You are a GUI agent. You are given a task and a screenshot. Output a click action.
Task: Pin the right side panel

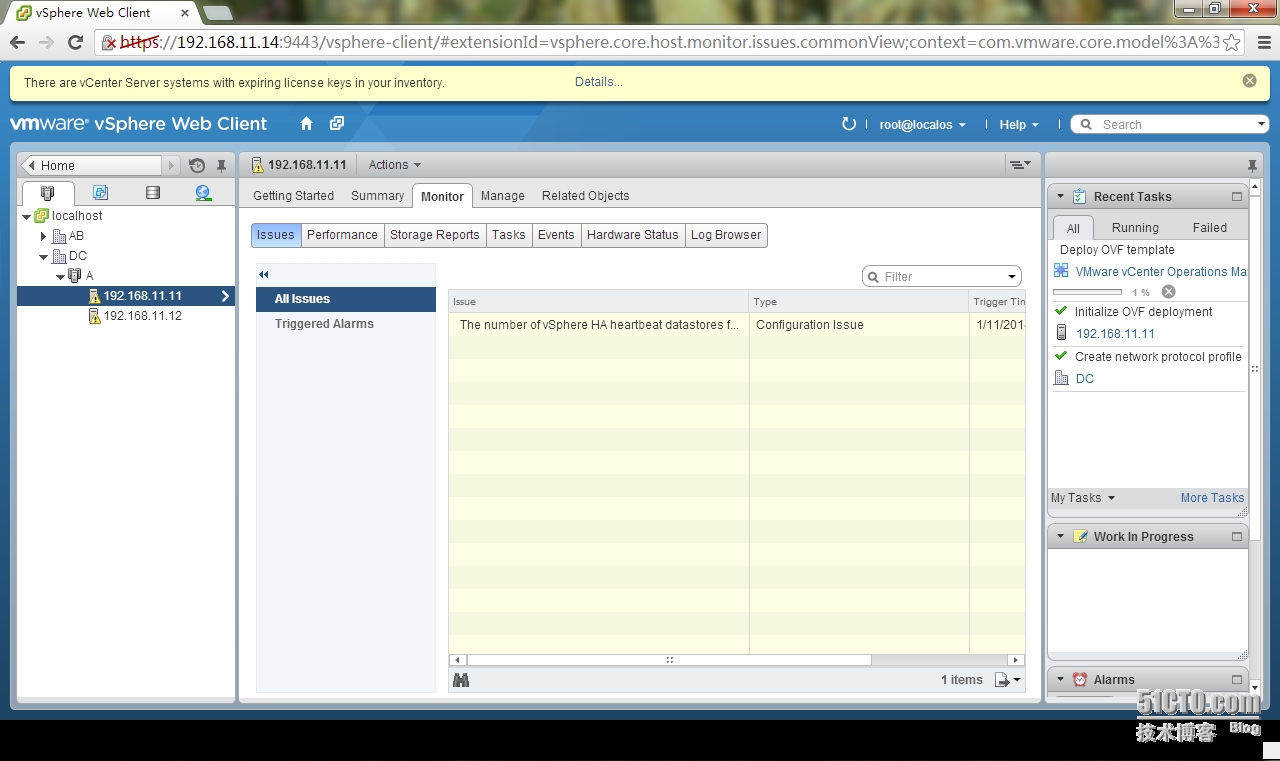(1252, 166)
